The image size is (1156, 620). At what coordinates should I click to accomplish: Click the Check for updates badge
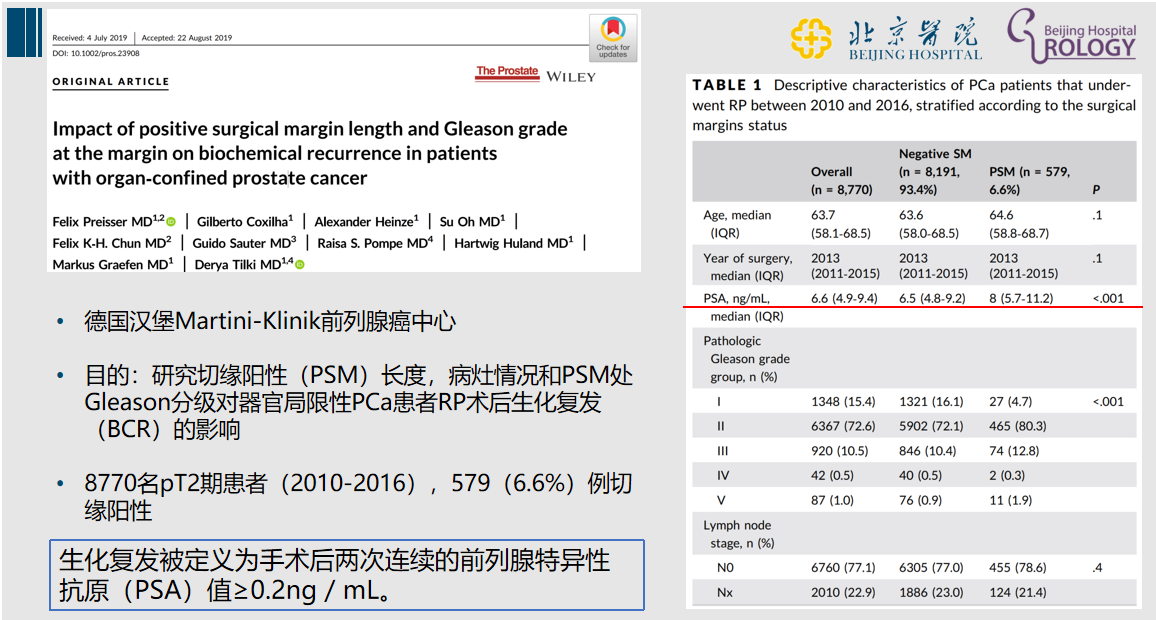613,38
